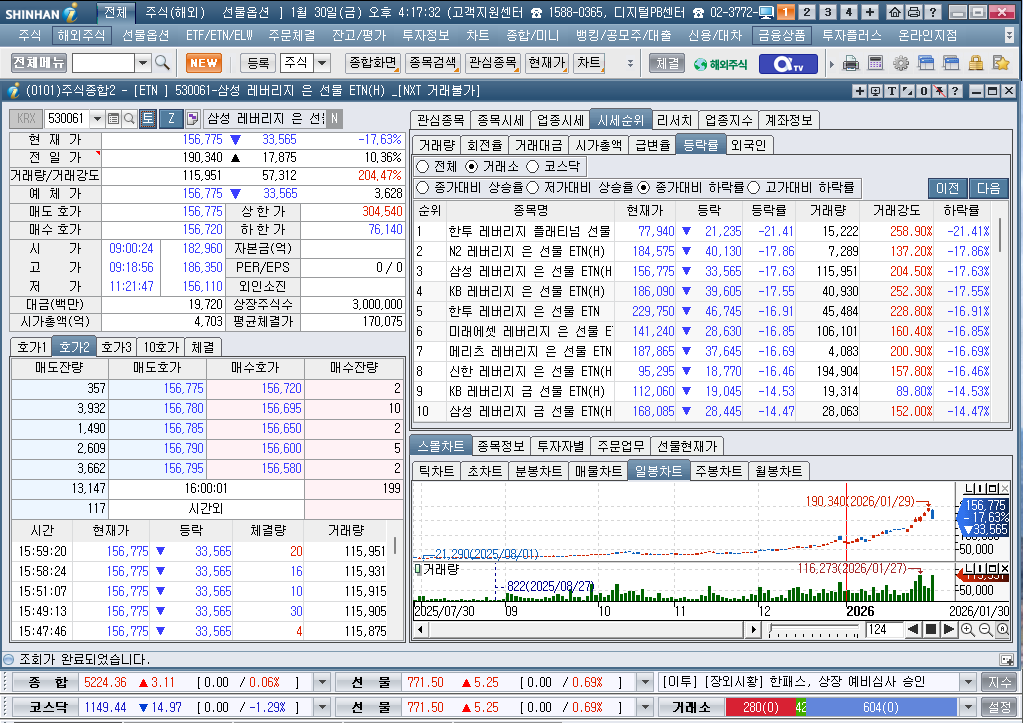1023x723 pixels.
Task: Click stock search magnifier next to code field
Action: coord(129,118)
